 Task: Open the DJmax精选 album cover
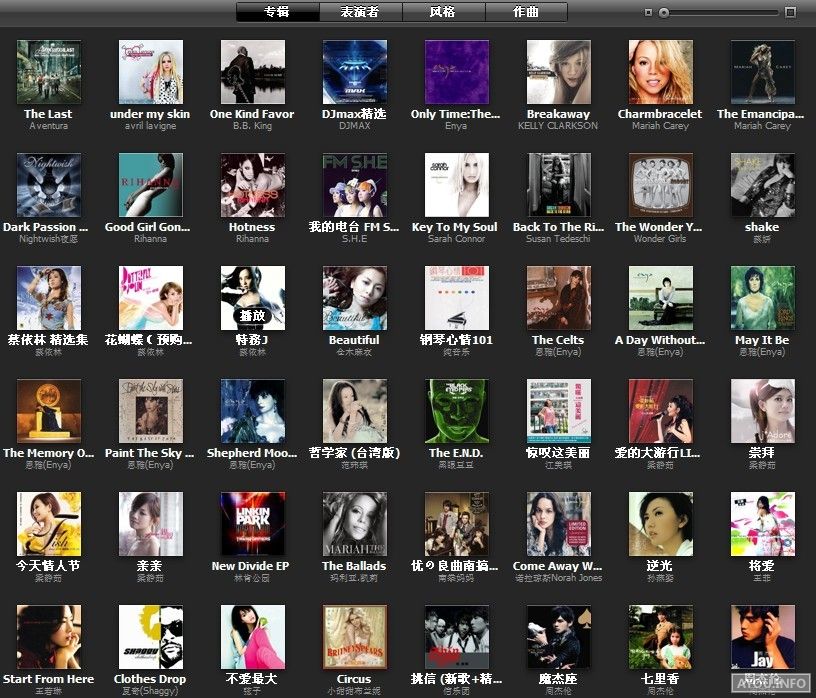[355, 72]
